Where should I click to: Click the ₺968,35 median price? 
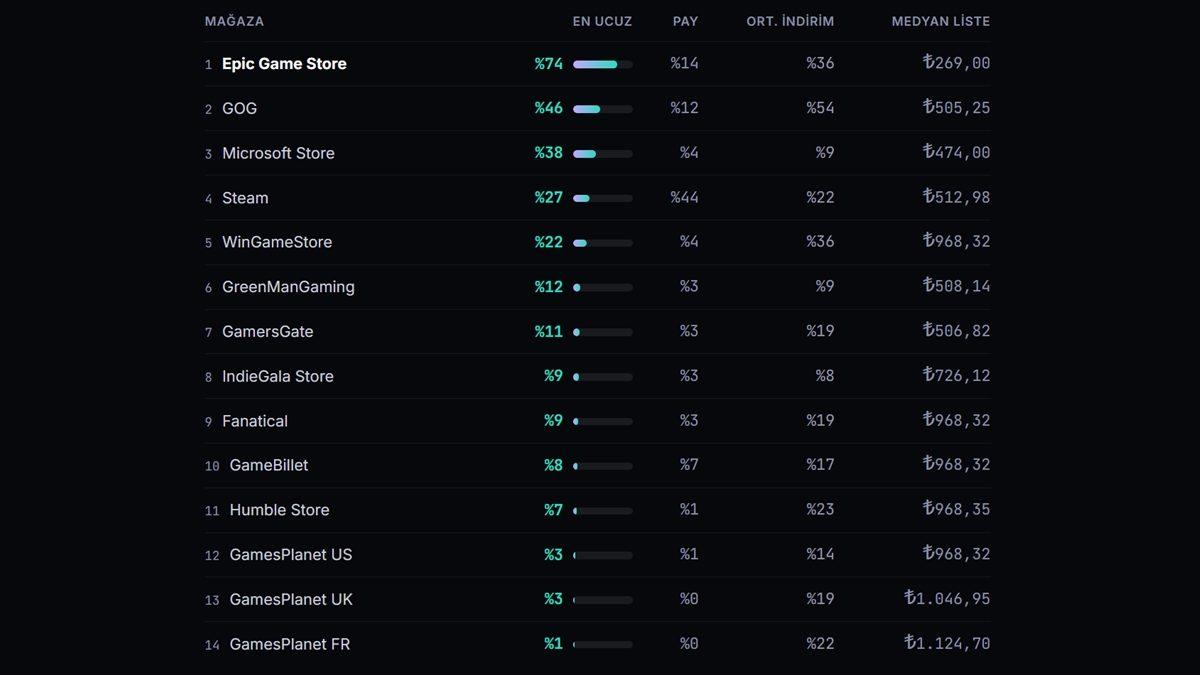click(957, 509)
